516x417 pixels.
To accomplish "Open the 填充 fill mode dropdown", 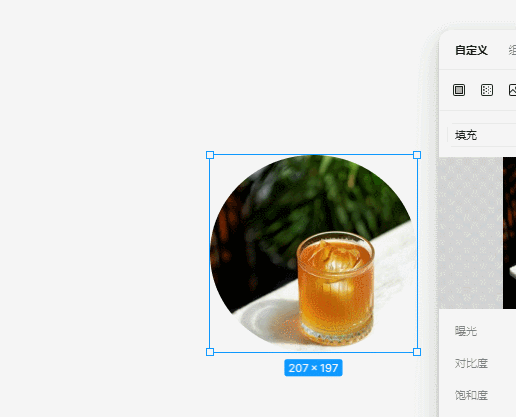I will pos(482,135).
